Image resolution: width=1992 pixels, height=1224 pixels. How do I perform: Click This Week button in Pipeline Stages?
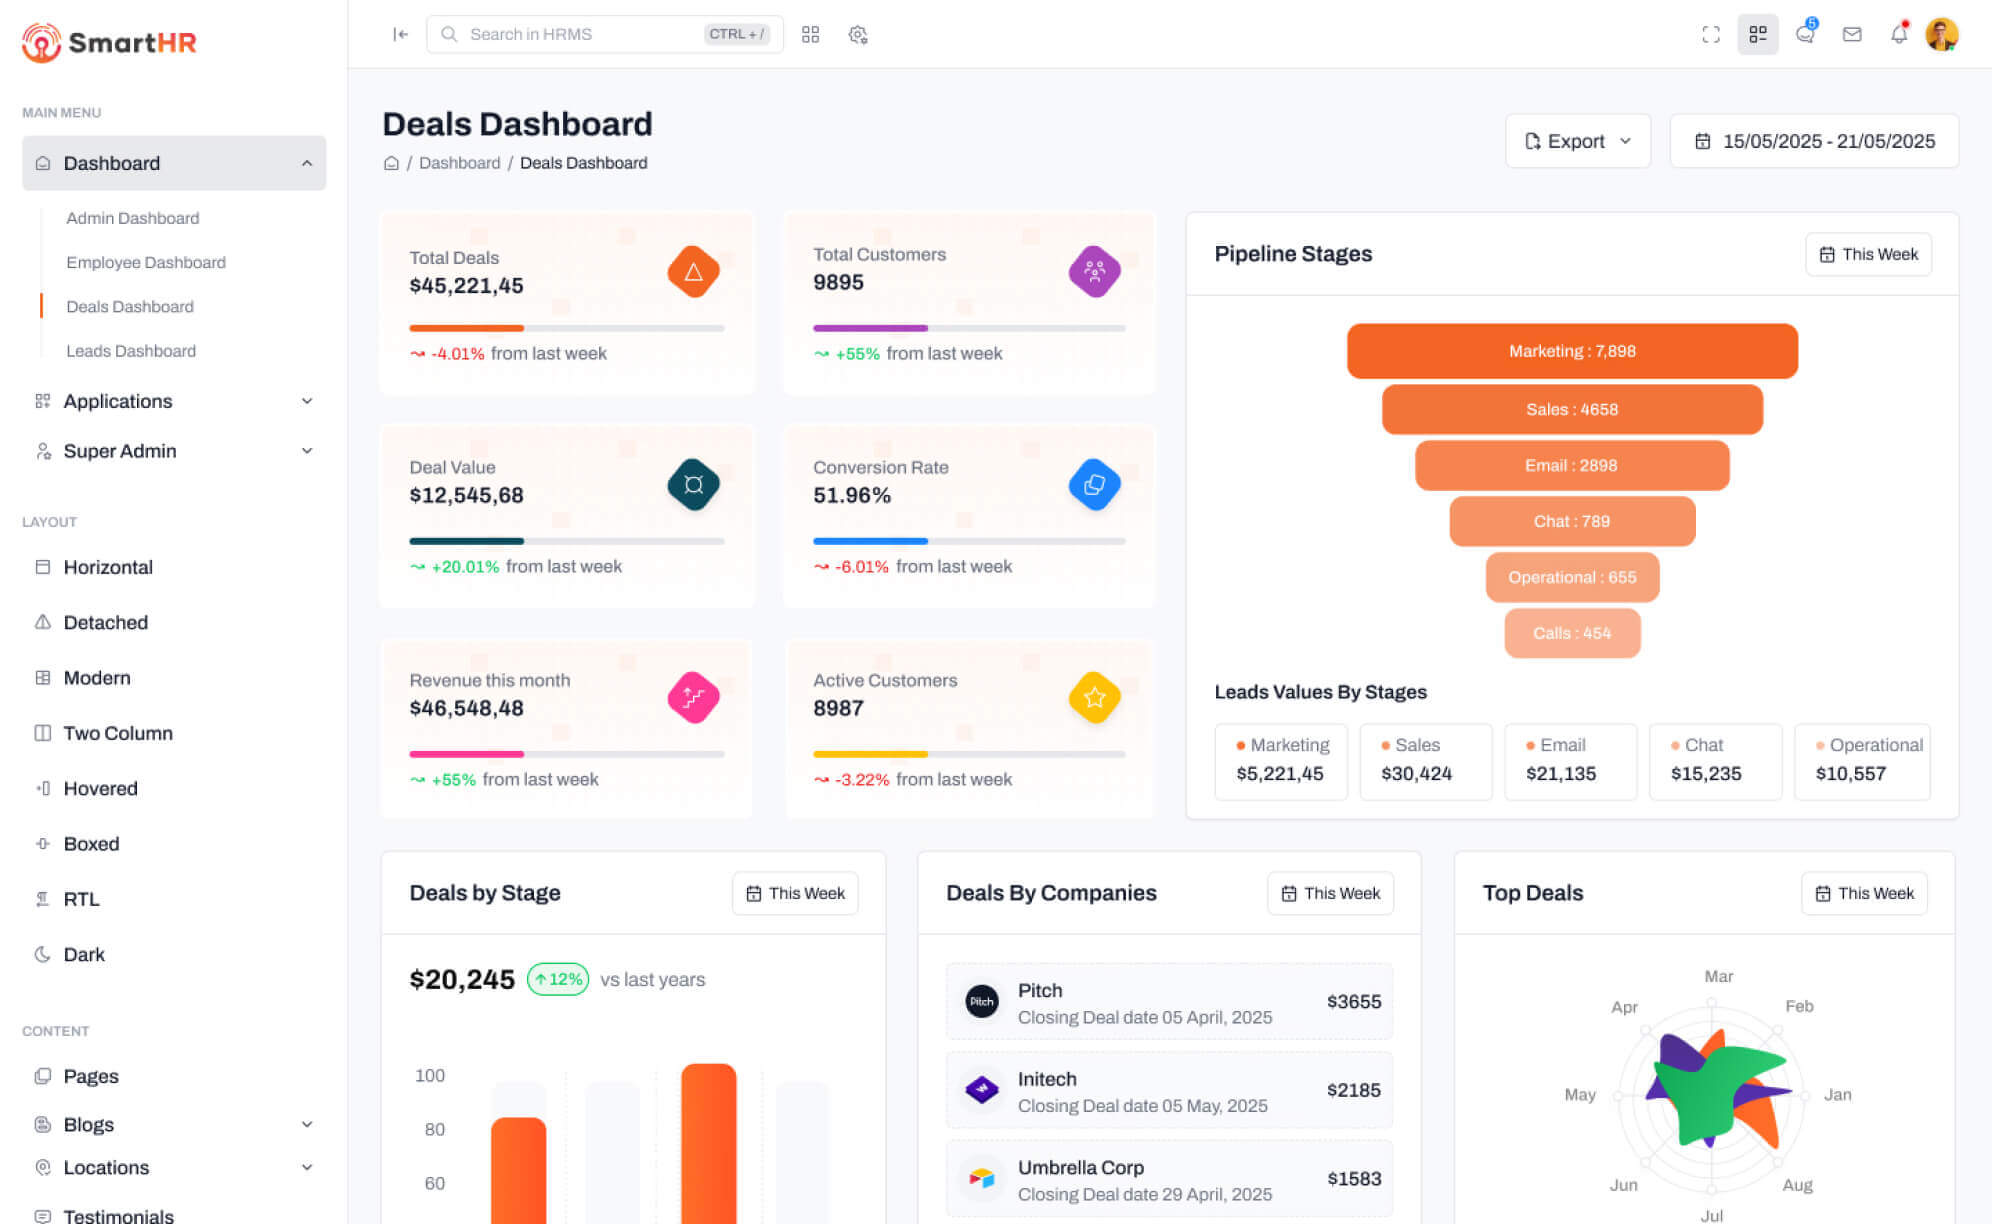pyautogui.click(x=1867, y=254)
